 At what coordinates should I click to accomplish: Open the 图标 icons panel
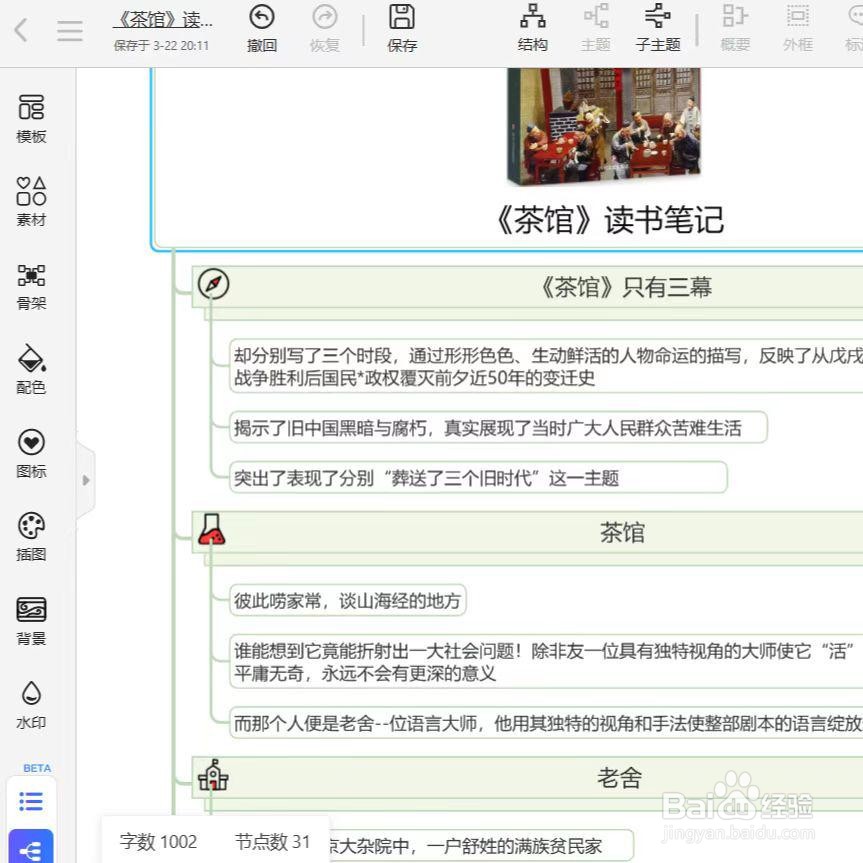pos(31,454)
